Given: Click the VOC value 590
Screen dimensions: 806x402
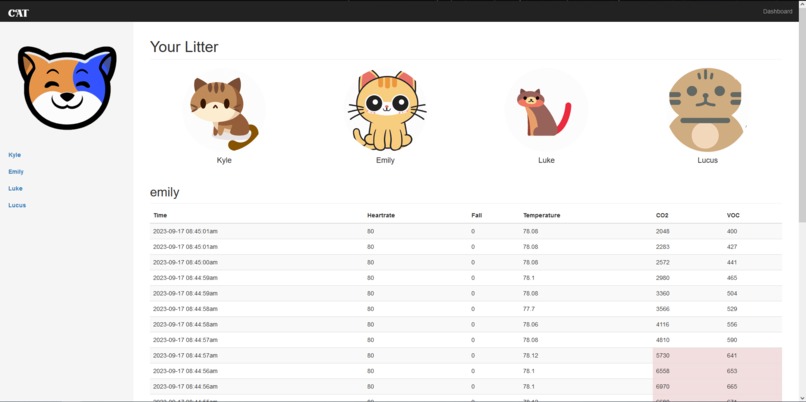Looking at the screenshot, I should [x=732, y=340].
